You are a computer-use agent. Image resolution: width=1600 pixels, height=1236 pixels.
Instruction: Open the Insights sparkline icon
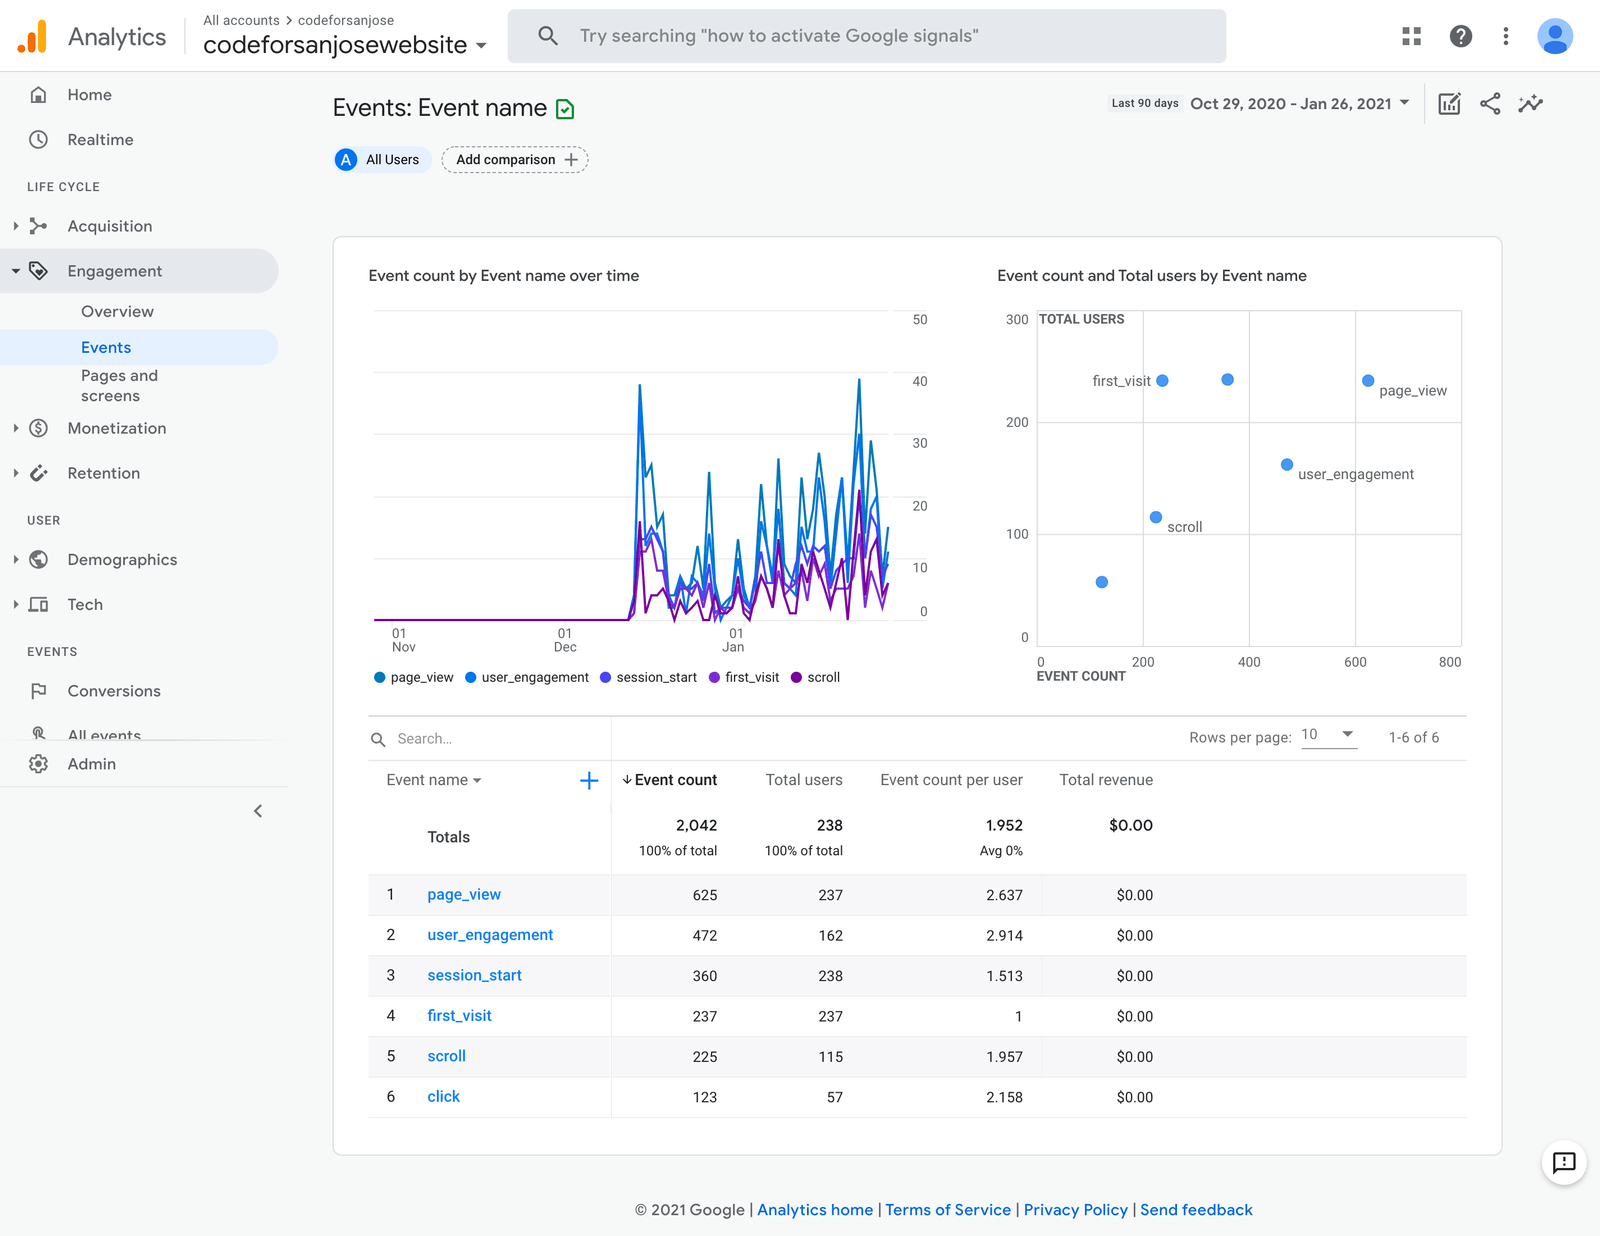pos(1530,104)
